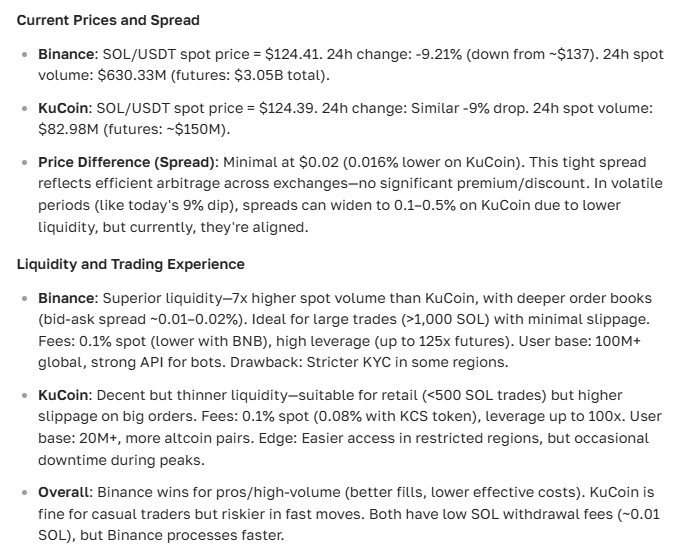694x560 pixels.
Task: Click bold "Binance" label before "Superior liquidity"
Action: click(65, 298)
